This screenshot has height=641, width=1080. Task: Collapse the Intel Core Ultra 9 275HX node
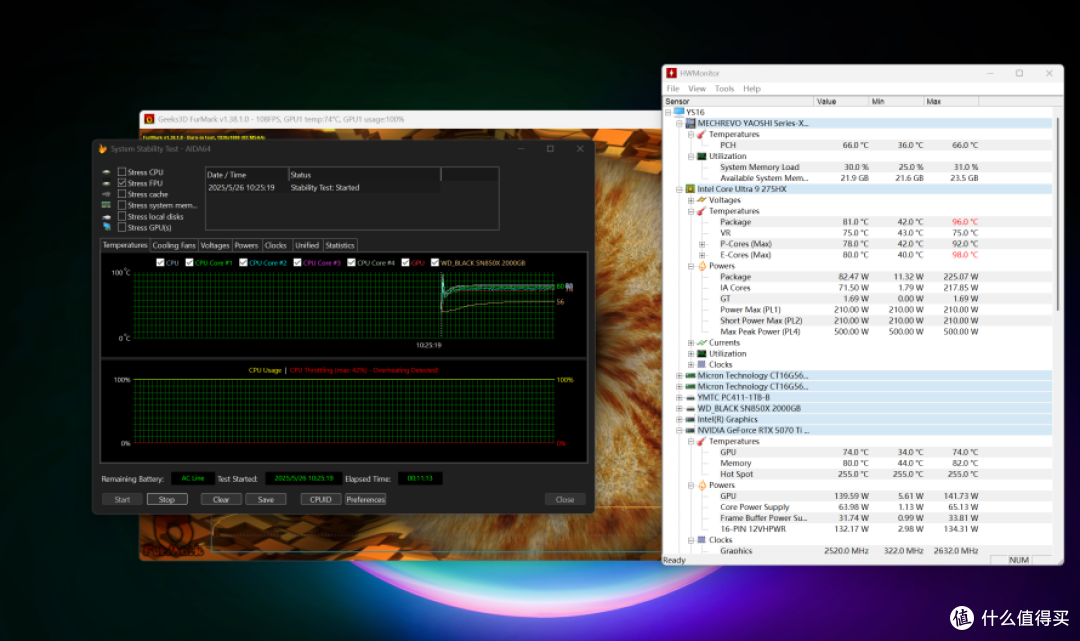(x=679, y=189)
